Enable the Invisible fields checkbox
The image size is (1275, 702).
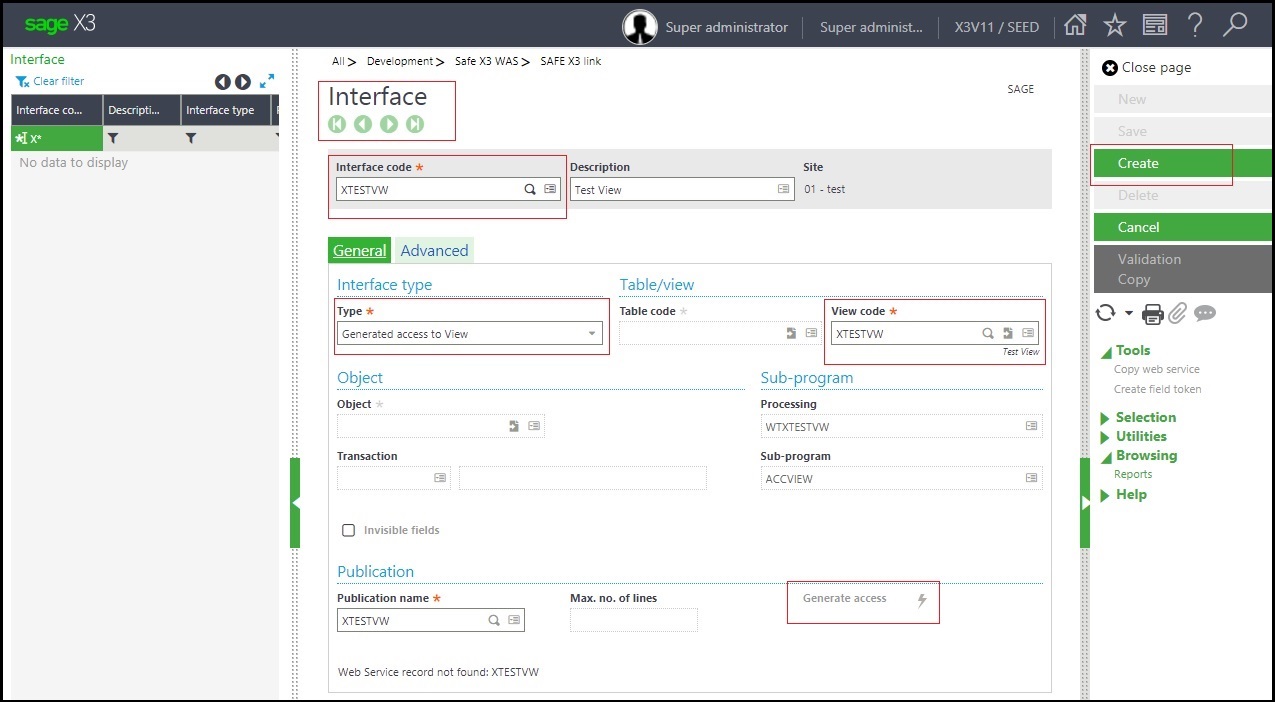coord(349,530)
